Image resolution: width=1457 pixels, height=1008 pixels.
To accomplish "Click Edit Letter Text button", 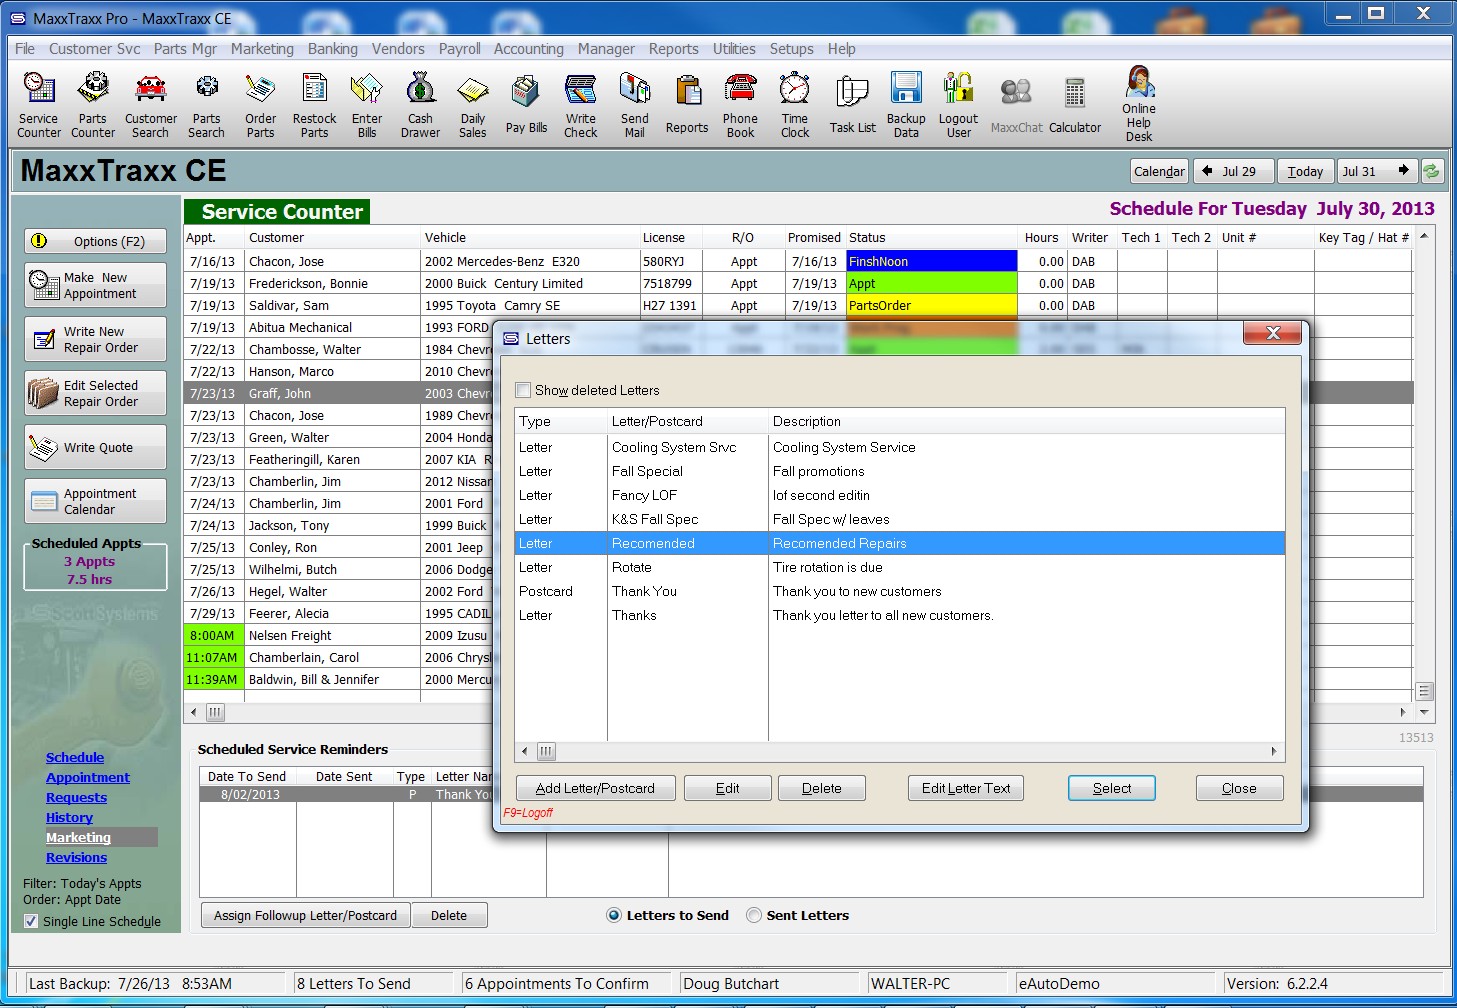I will (x=966, y=788).
